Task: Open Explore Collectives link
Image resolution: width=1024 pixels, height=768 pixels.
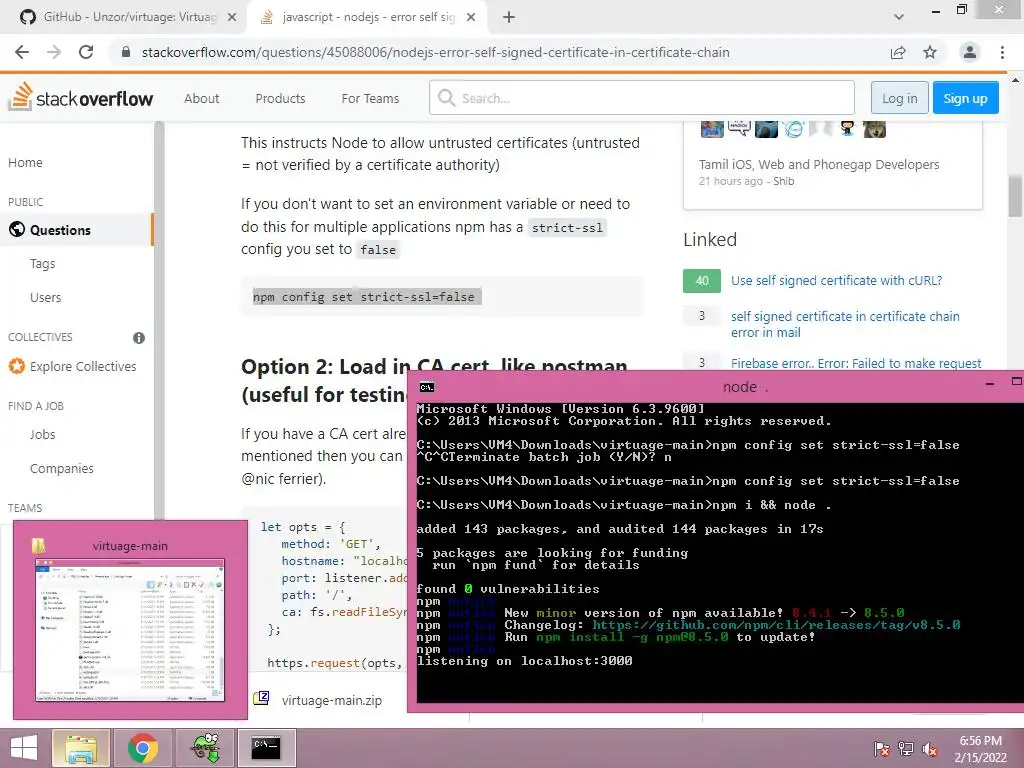Action: 72,366
